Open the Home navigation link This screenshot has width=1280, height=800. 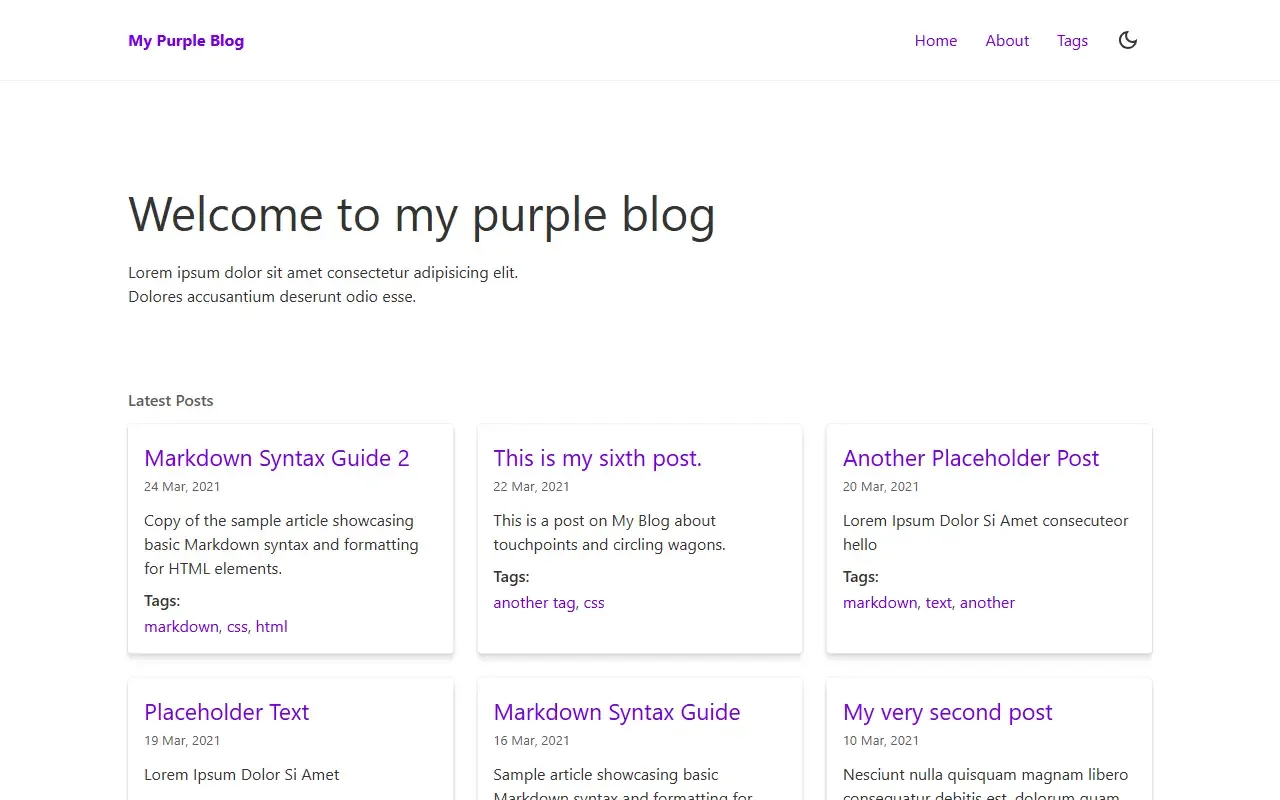tap(936, 41)
